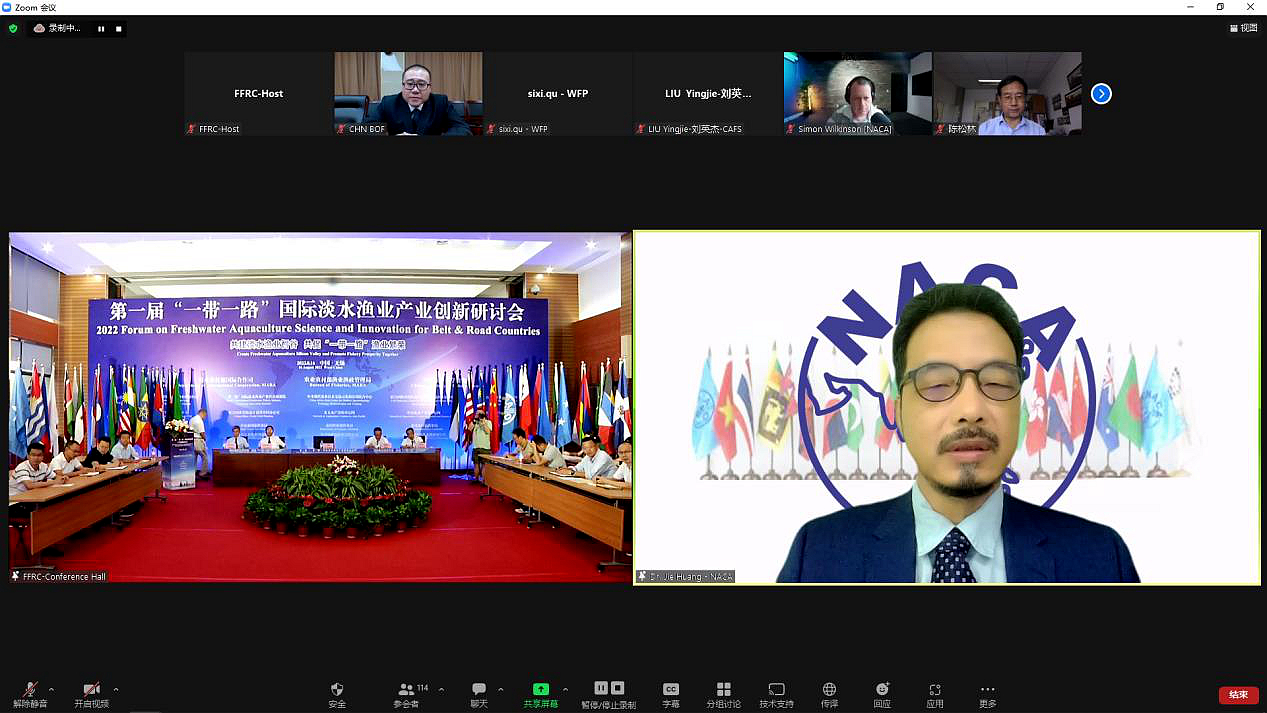Click the muted mic icon on FFRC-Host
Viewport: 1267px width, 713px height.
[x=192, y=129]
